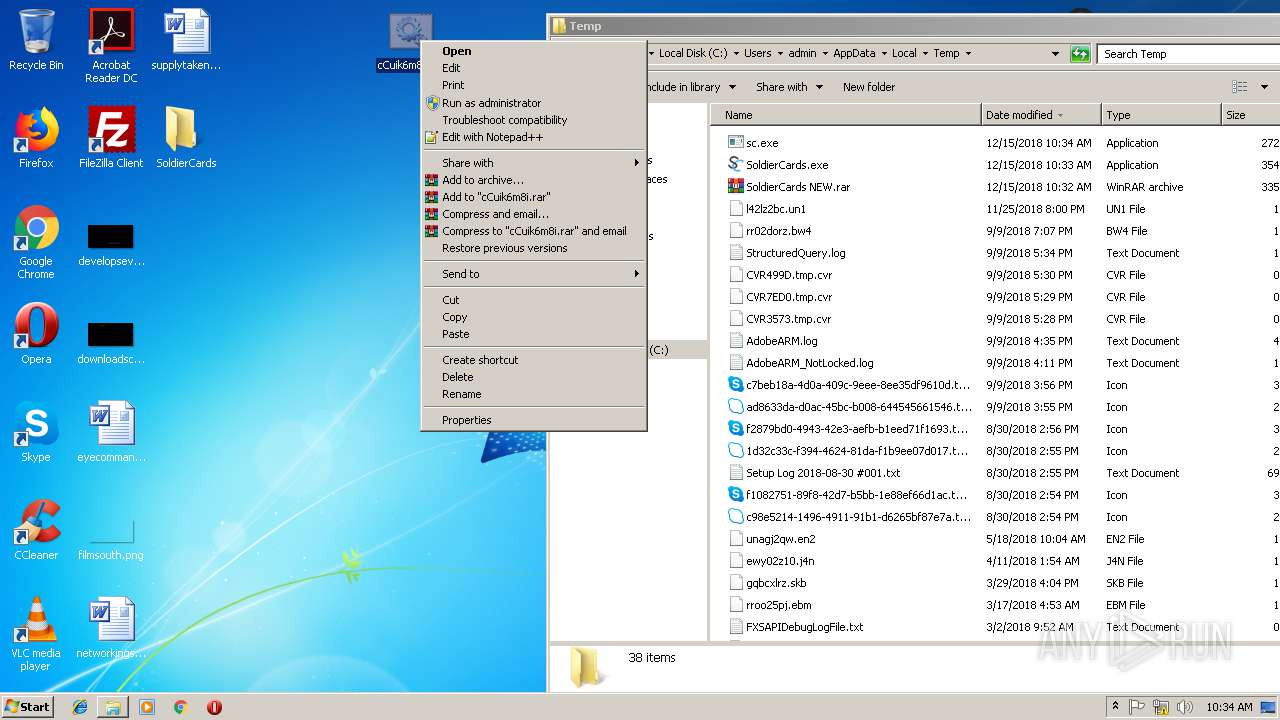The height and width of the screenshot is (720, 1280).
Task: Expand the Share with submenu in context menu
Action: coord(533,163)
